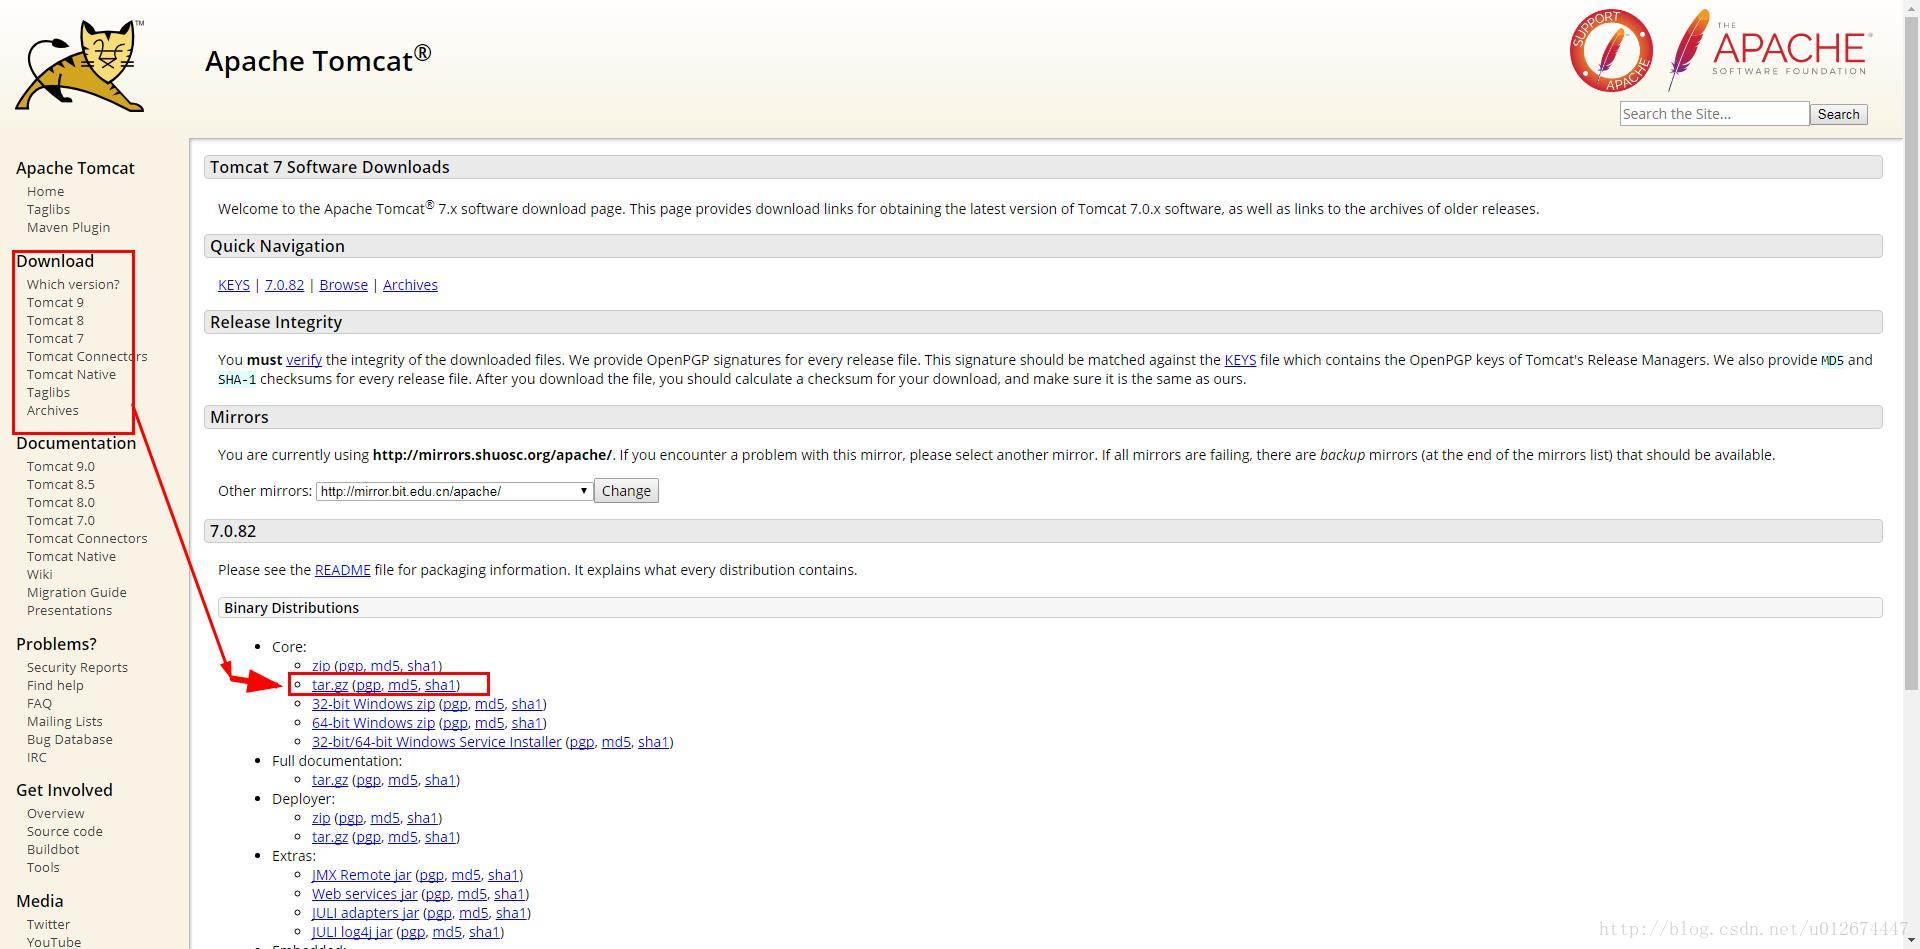Open Taglibs under Download section
This screenshot has width=1920, height=949.
(48, 392)
